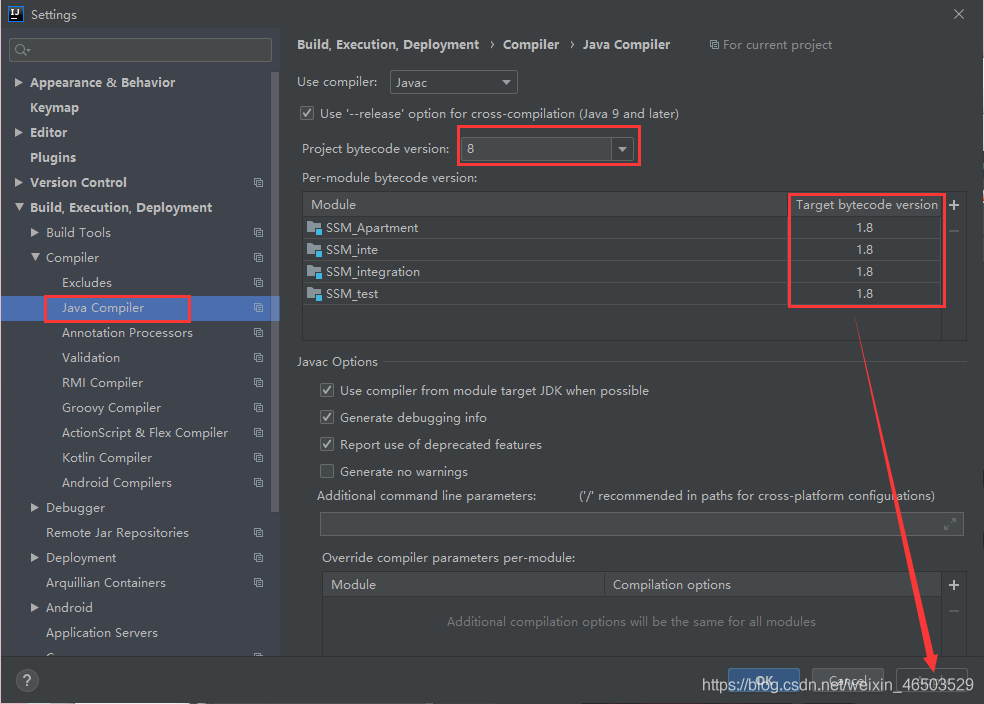
Task: Click 1.8 target version for SSM_inte
Action: (865, 250)
